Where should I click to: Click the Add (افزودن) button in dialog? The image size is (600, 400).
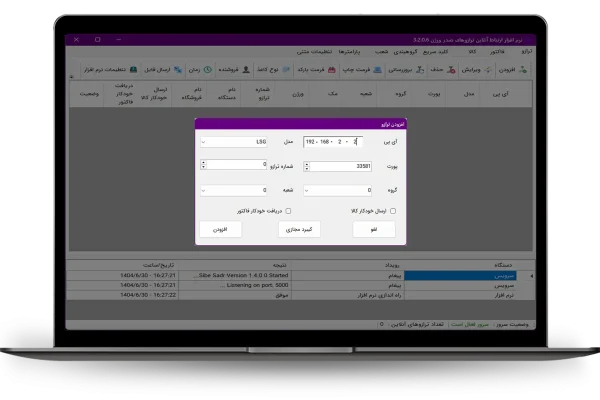(220, 229)
